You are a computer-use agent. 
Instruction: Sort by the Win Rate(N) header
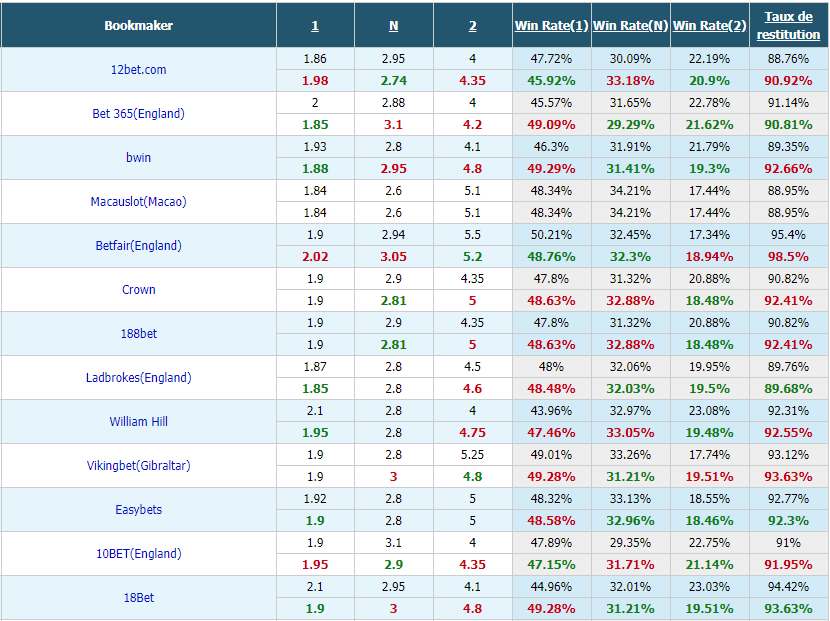pos(630,25)
